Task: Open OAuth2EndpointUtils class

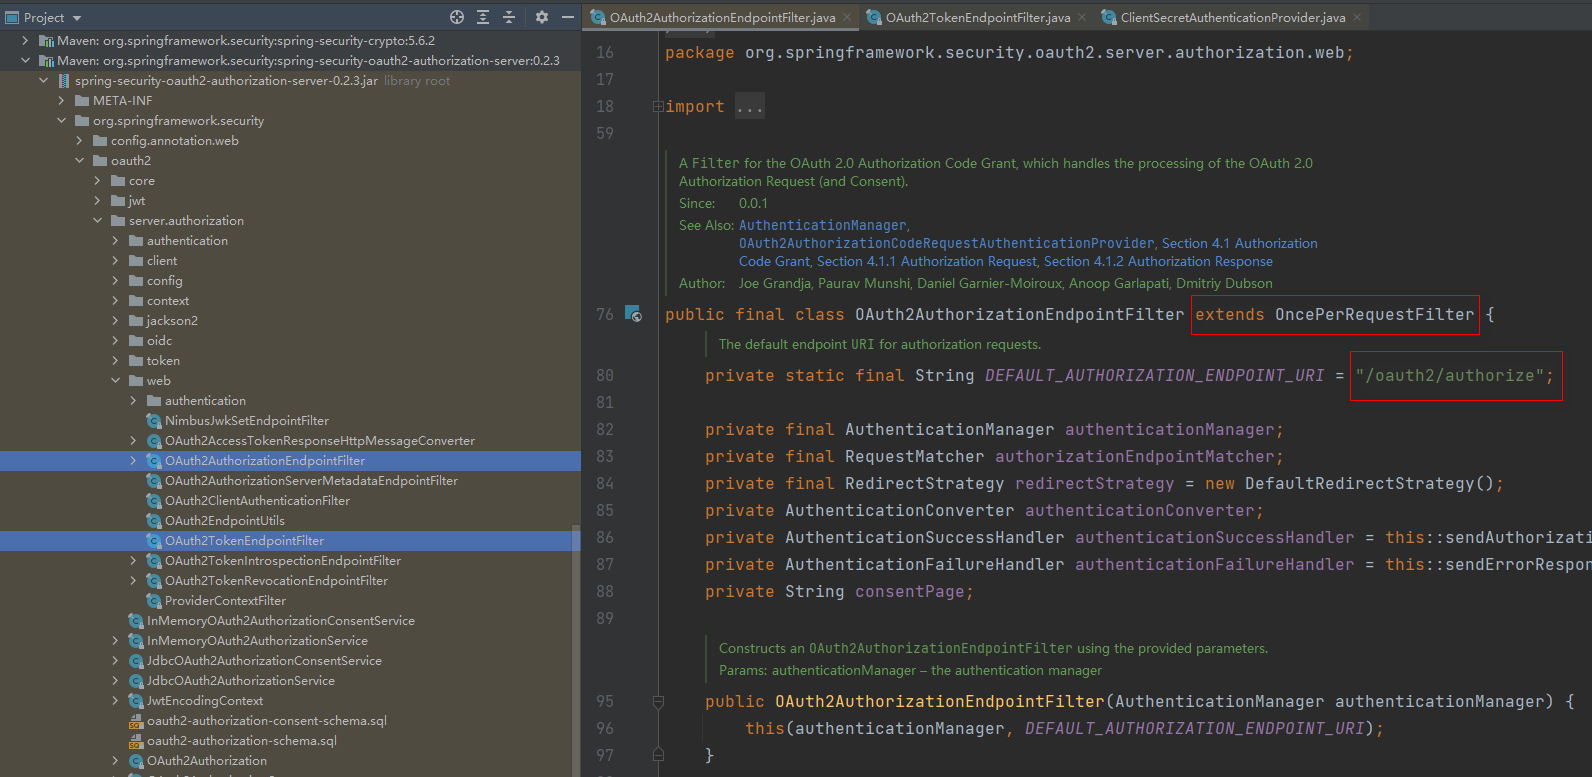Action: pos(225,521)
